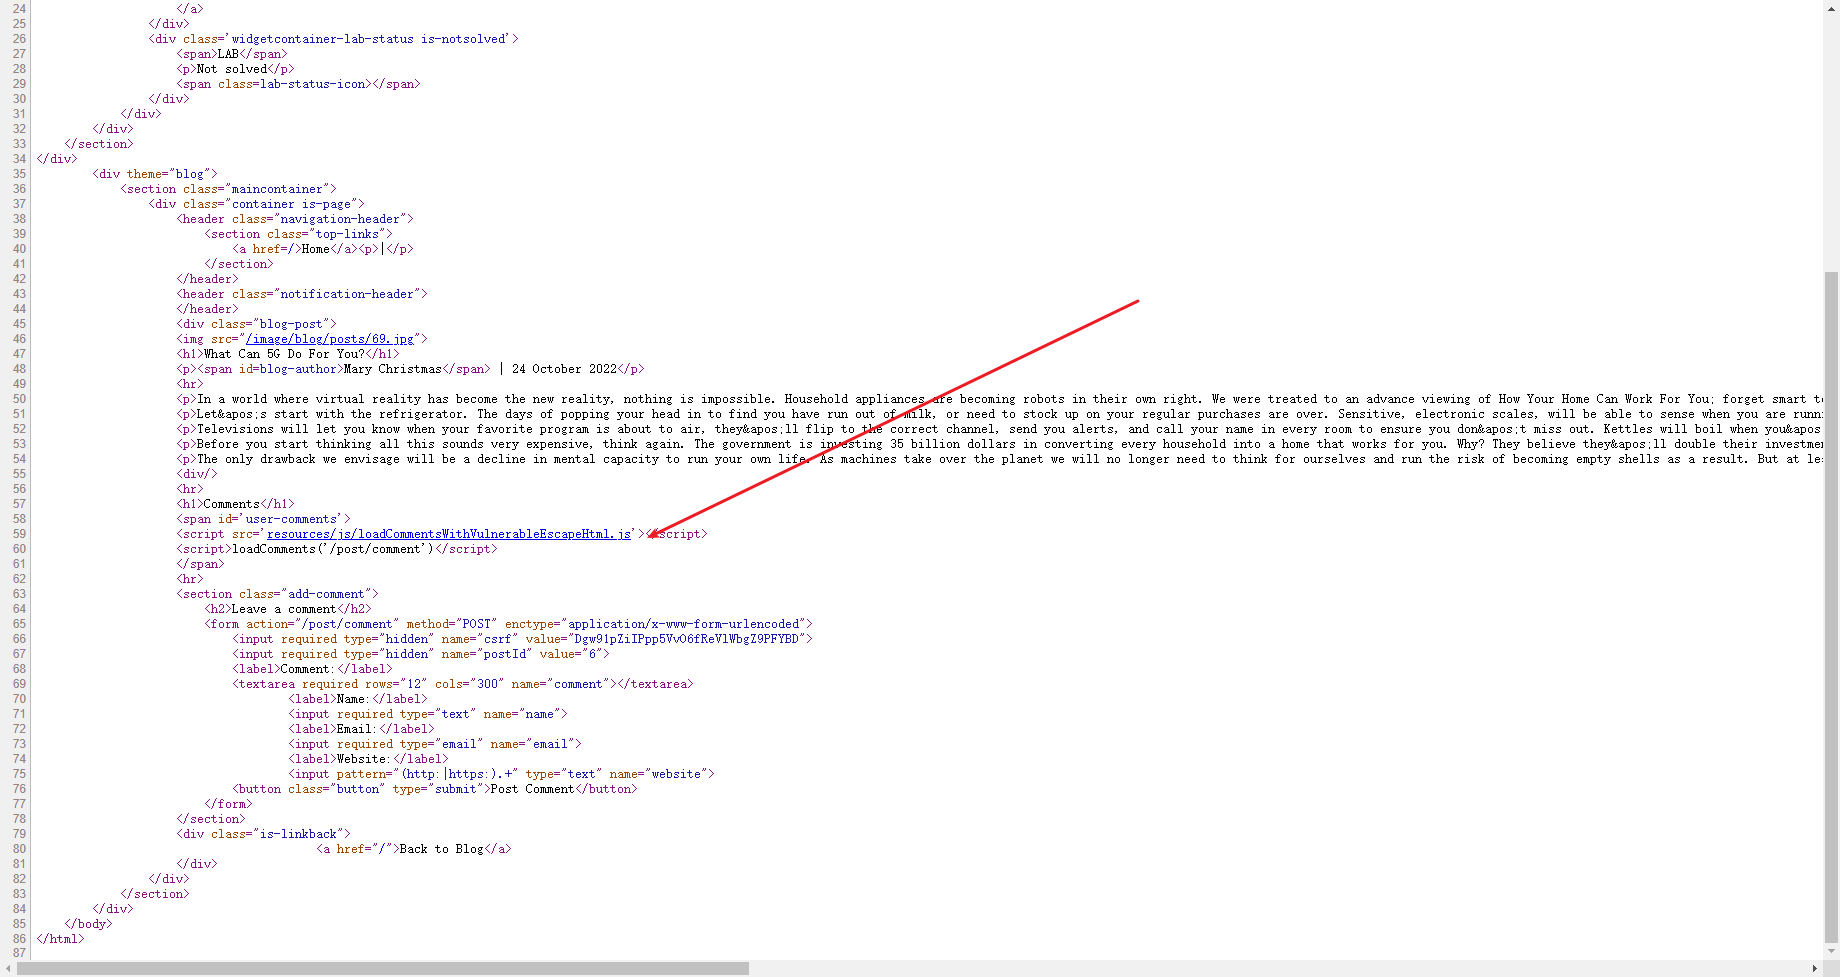Click the 'user-comments' span id value
Image resolution: width=1840 pixels, height=977 pixels.
pyautogui.click(x=291, y=519)
